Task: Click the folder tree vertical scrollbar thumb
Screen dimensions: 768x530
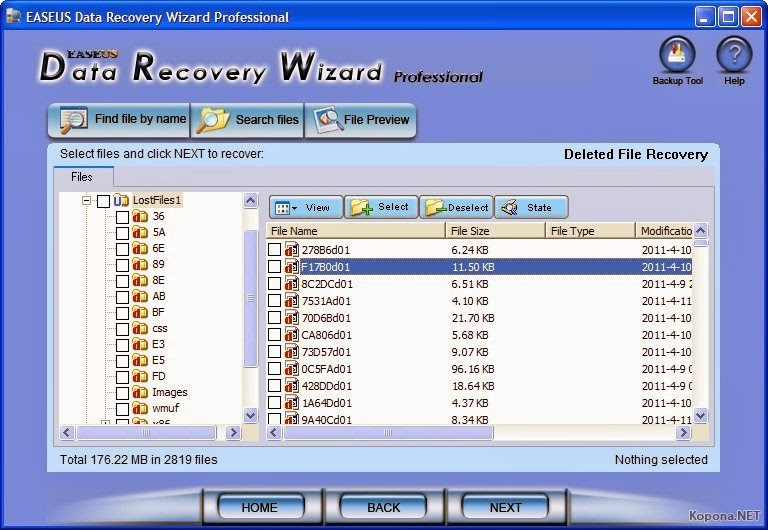Action: click(251, 298)
